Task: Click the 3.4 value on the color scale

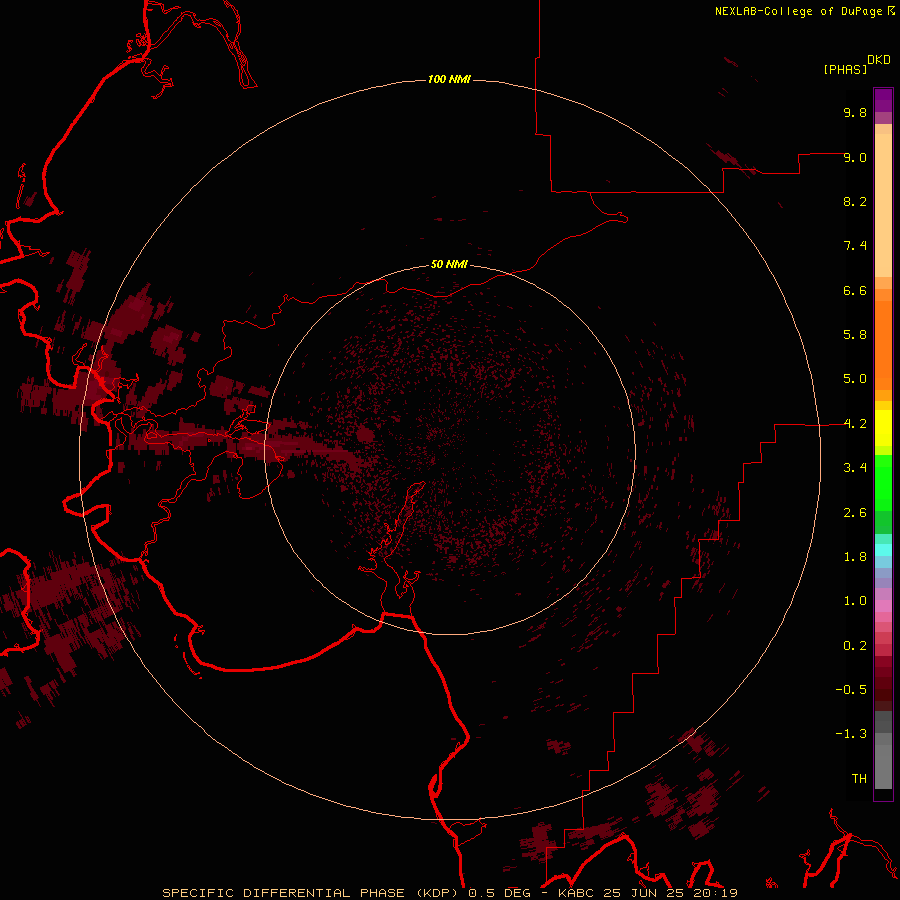Action: pos(855,468)
